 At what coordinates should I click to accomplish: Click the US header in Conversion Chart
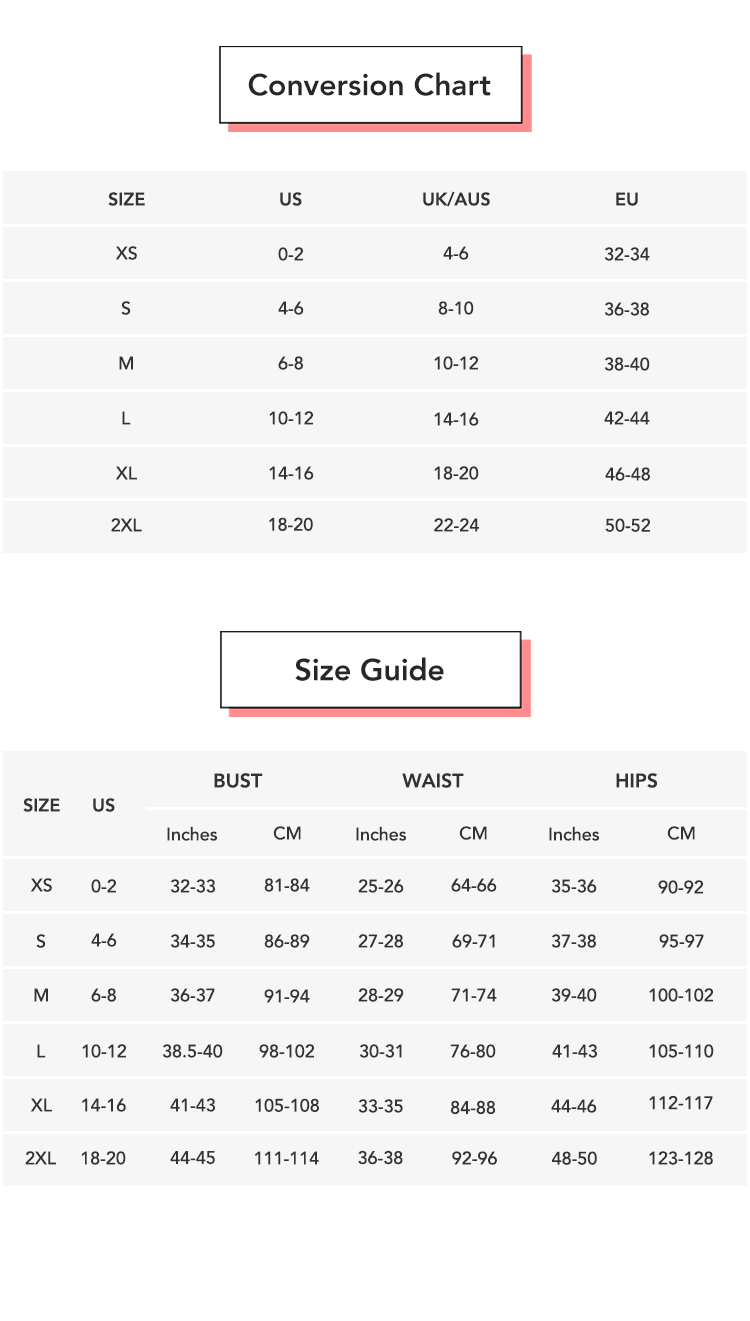click(x=290, y=199)
